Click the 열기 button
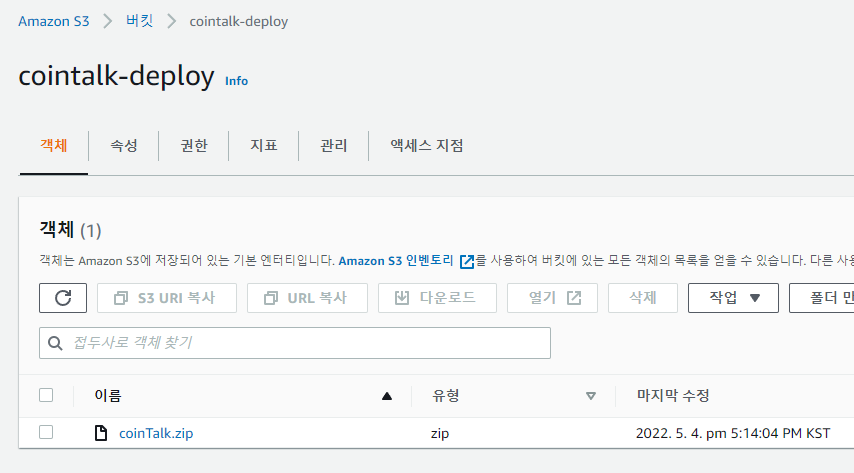Image resolution: width=854 pixels, height=473 pixels. 552,298
